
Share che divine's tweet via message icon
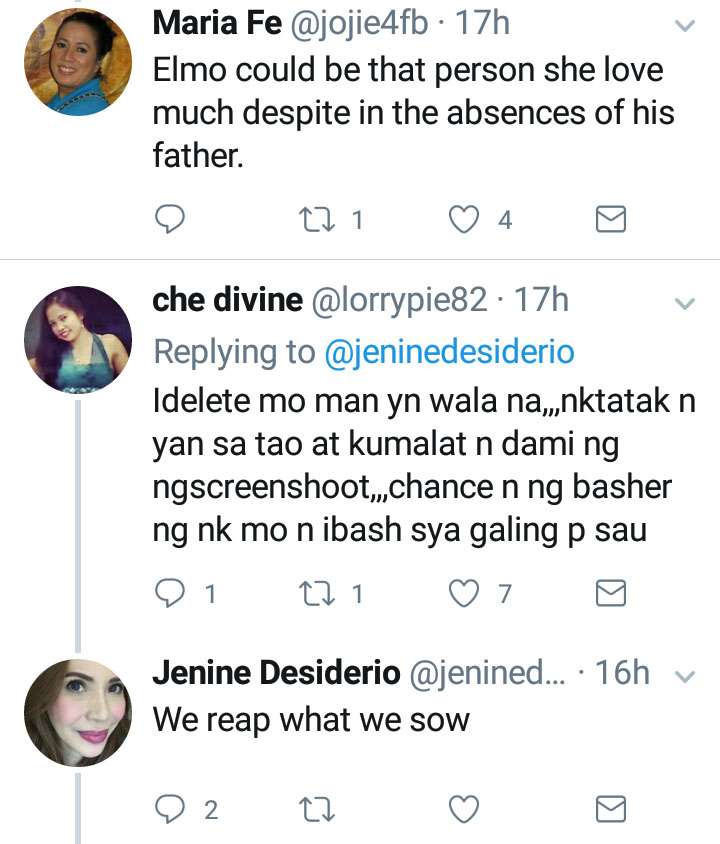pyautogui.click(x=611, y=594)
